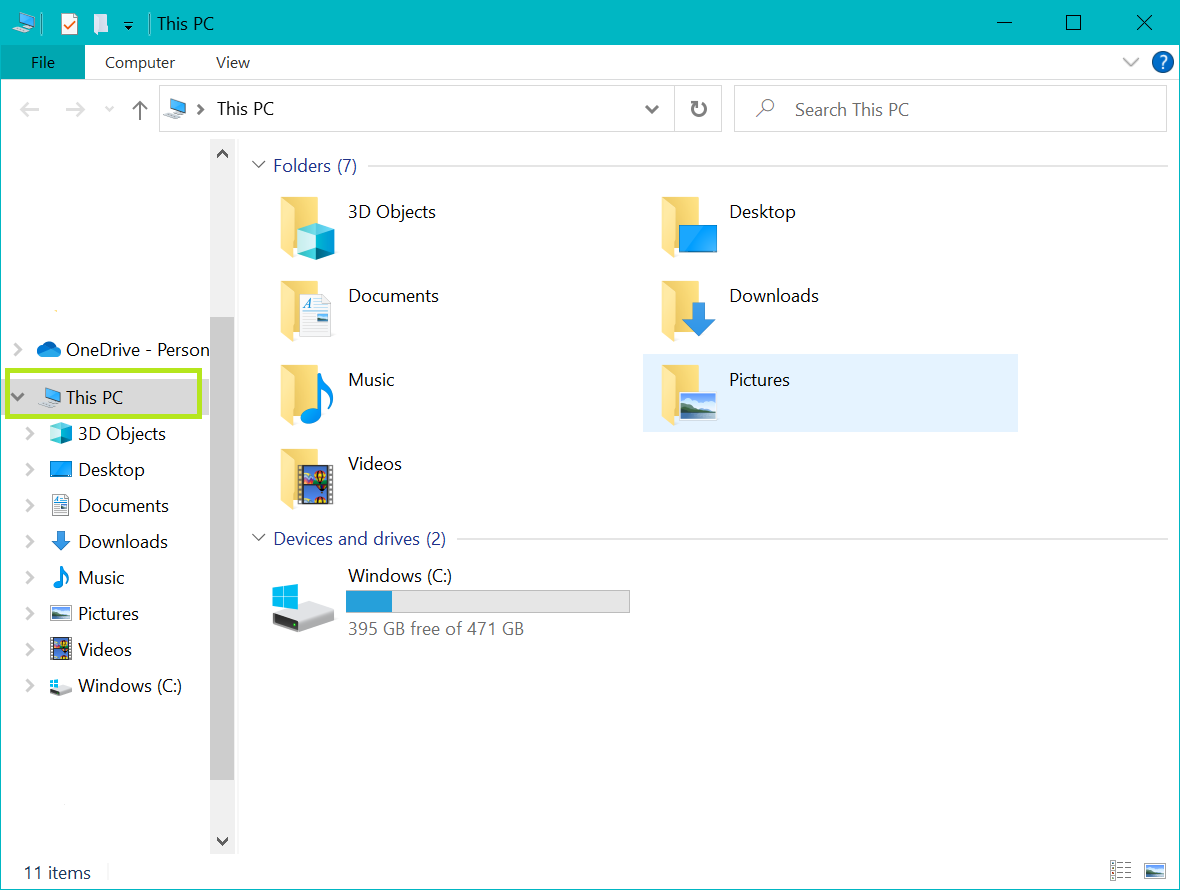Viewport: 1180px width, 890px height.
Task: Switch to the Computer tab
Action: 139,62
